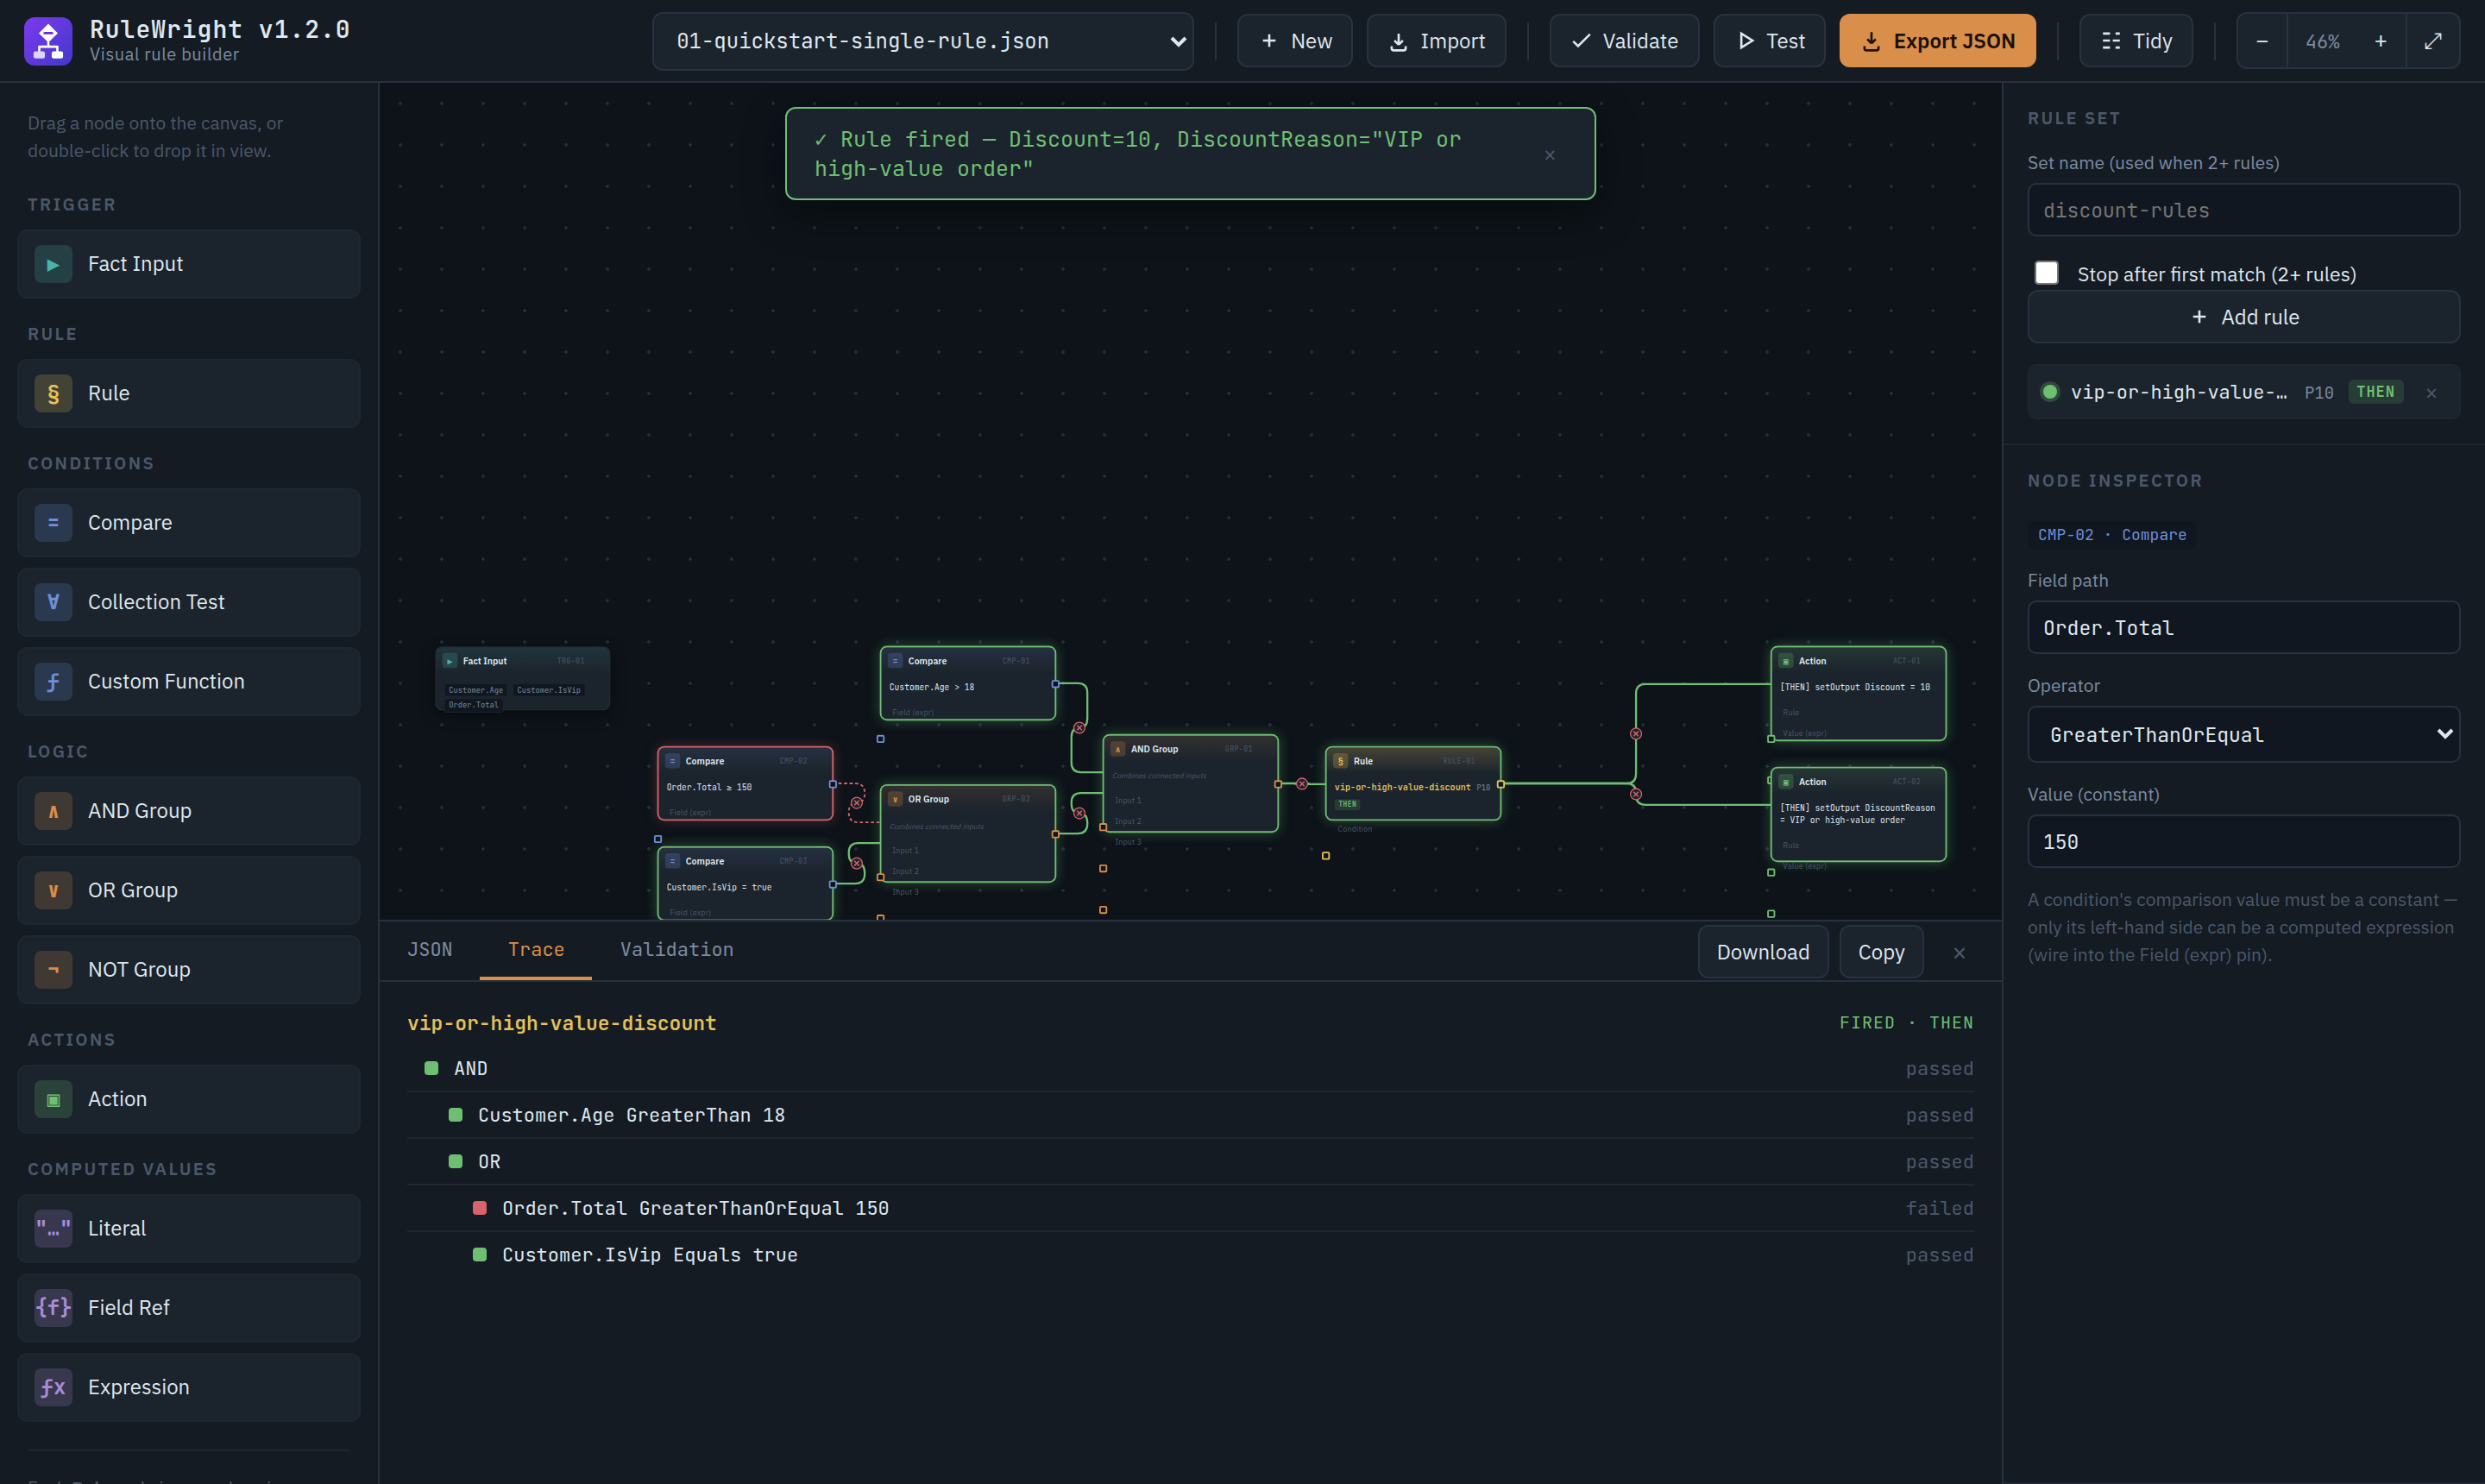Delete wire into setOutput DiscountReason action
Screen dimensions: 2485x1484
[x=1636, y=795]
